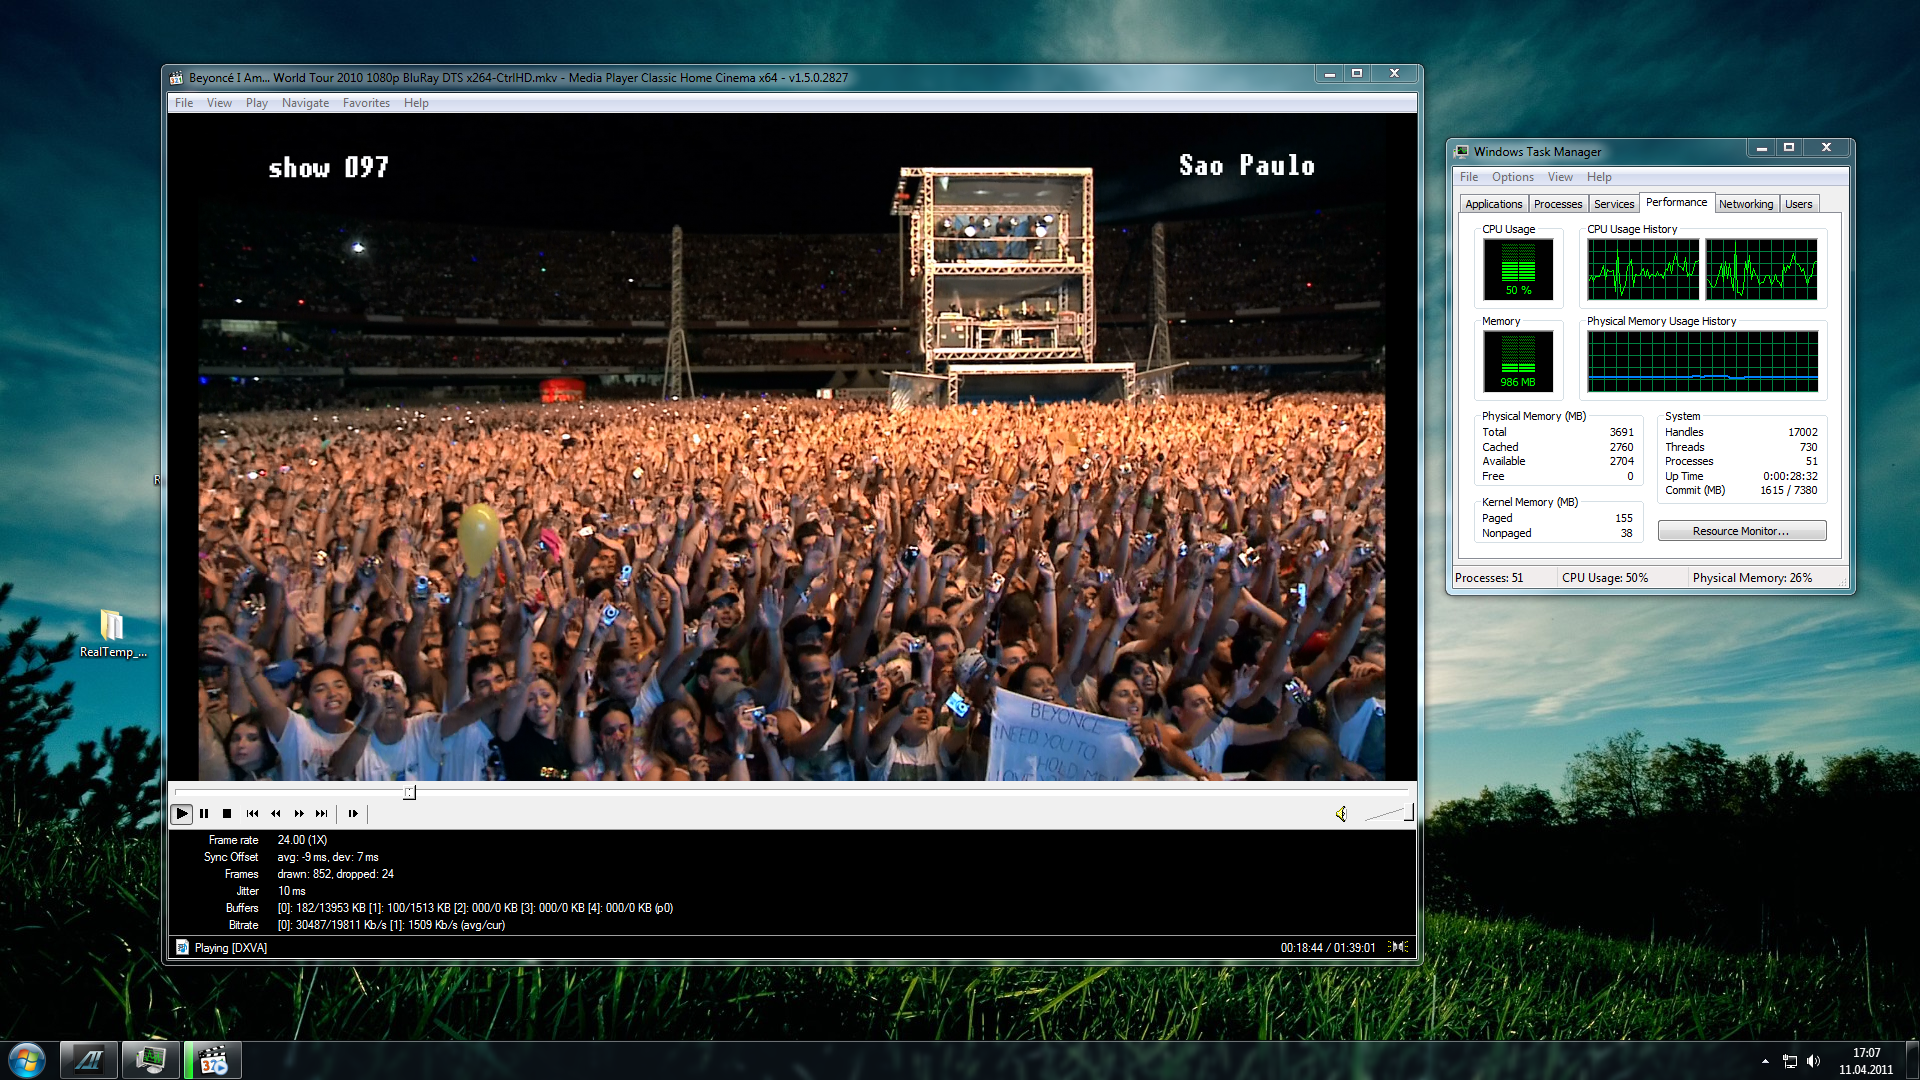Click the video display area

(x=792, y=447)
